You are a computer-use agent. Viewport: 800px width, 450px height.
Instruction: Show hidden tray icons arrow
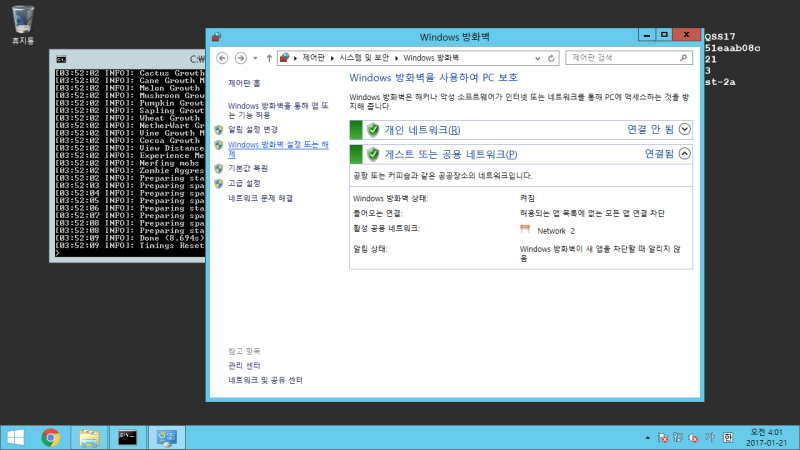click(x=647, y=438)
